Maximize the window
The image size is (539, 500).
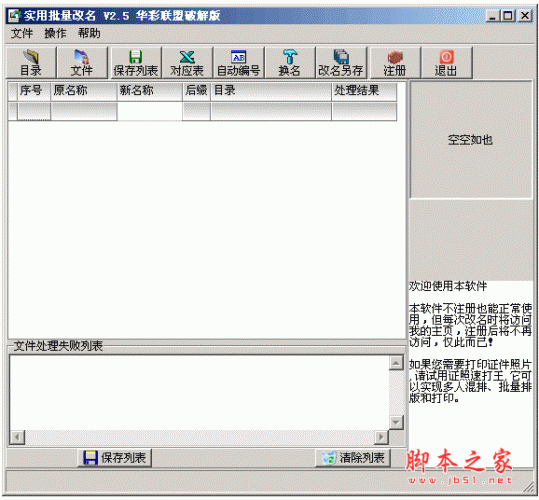pos(508,16)
